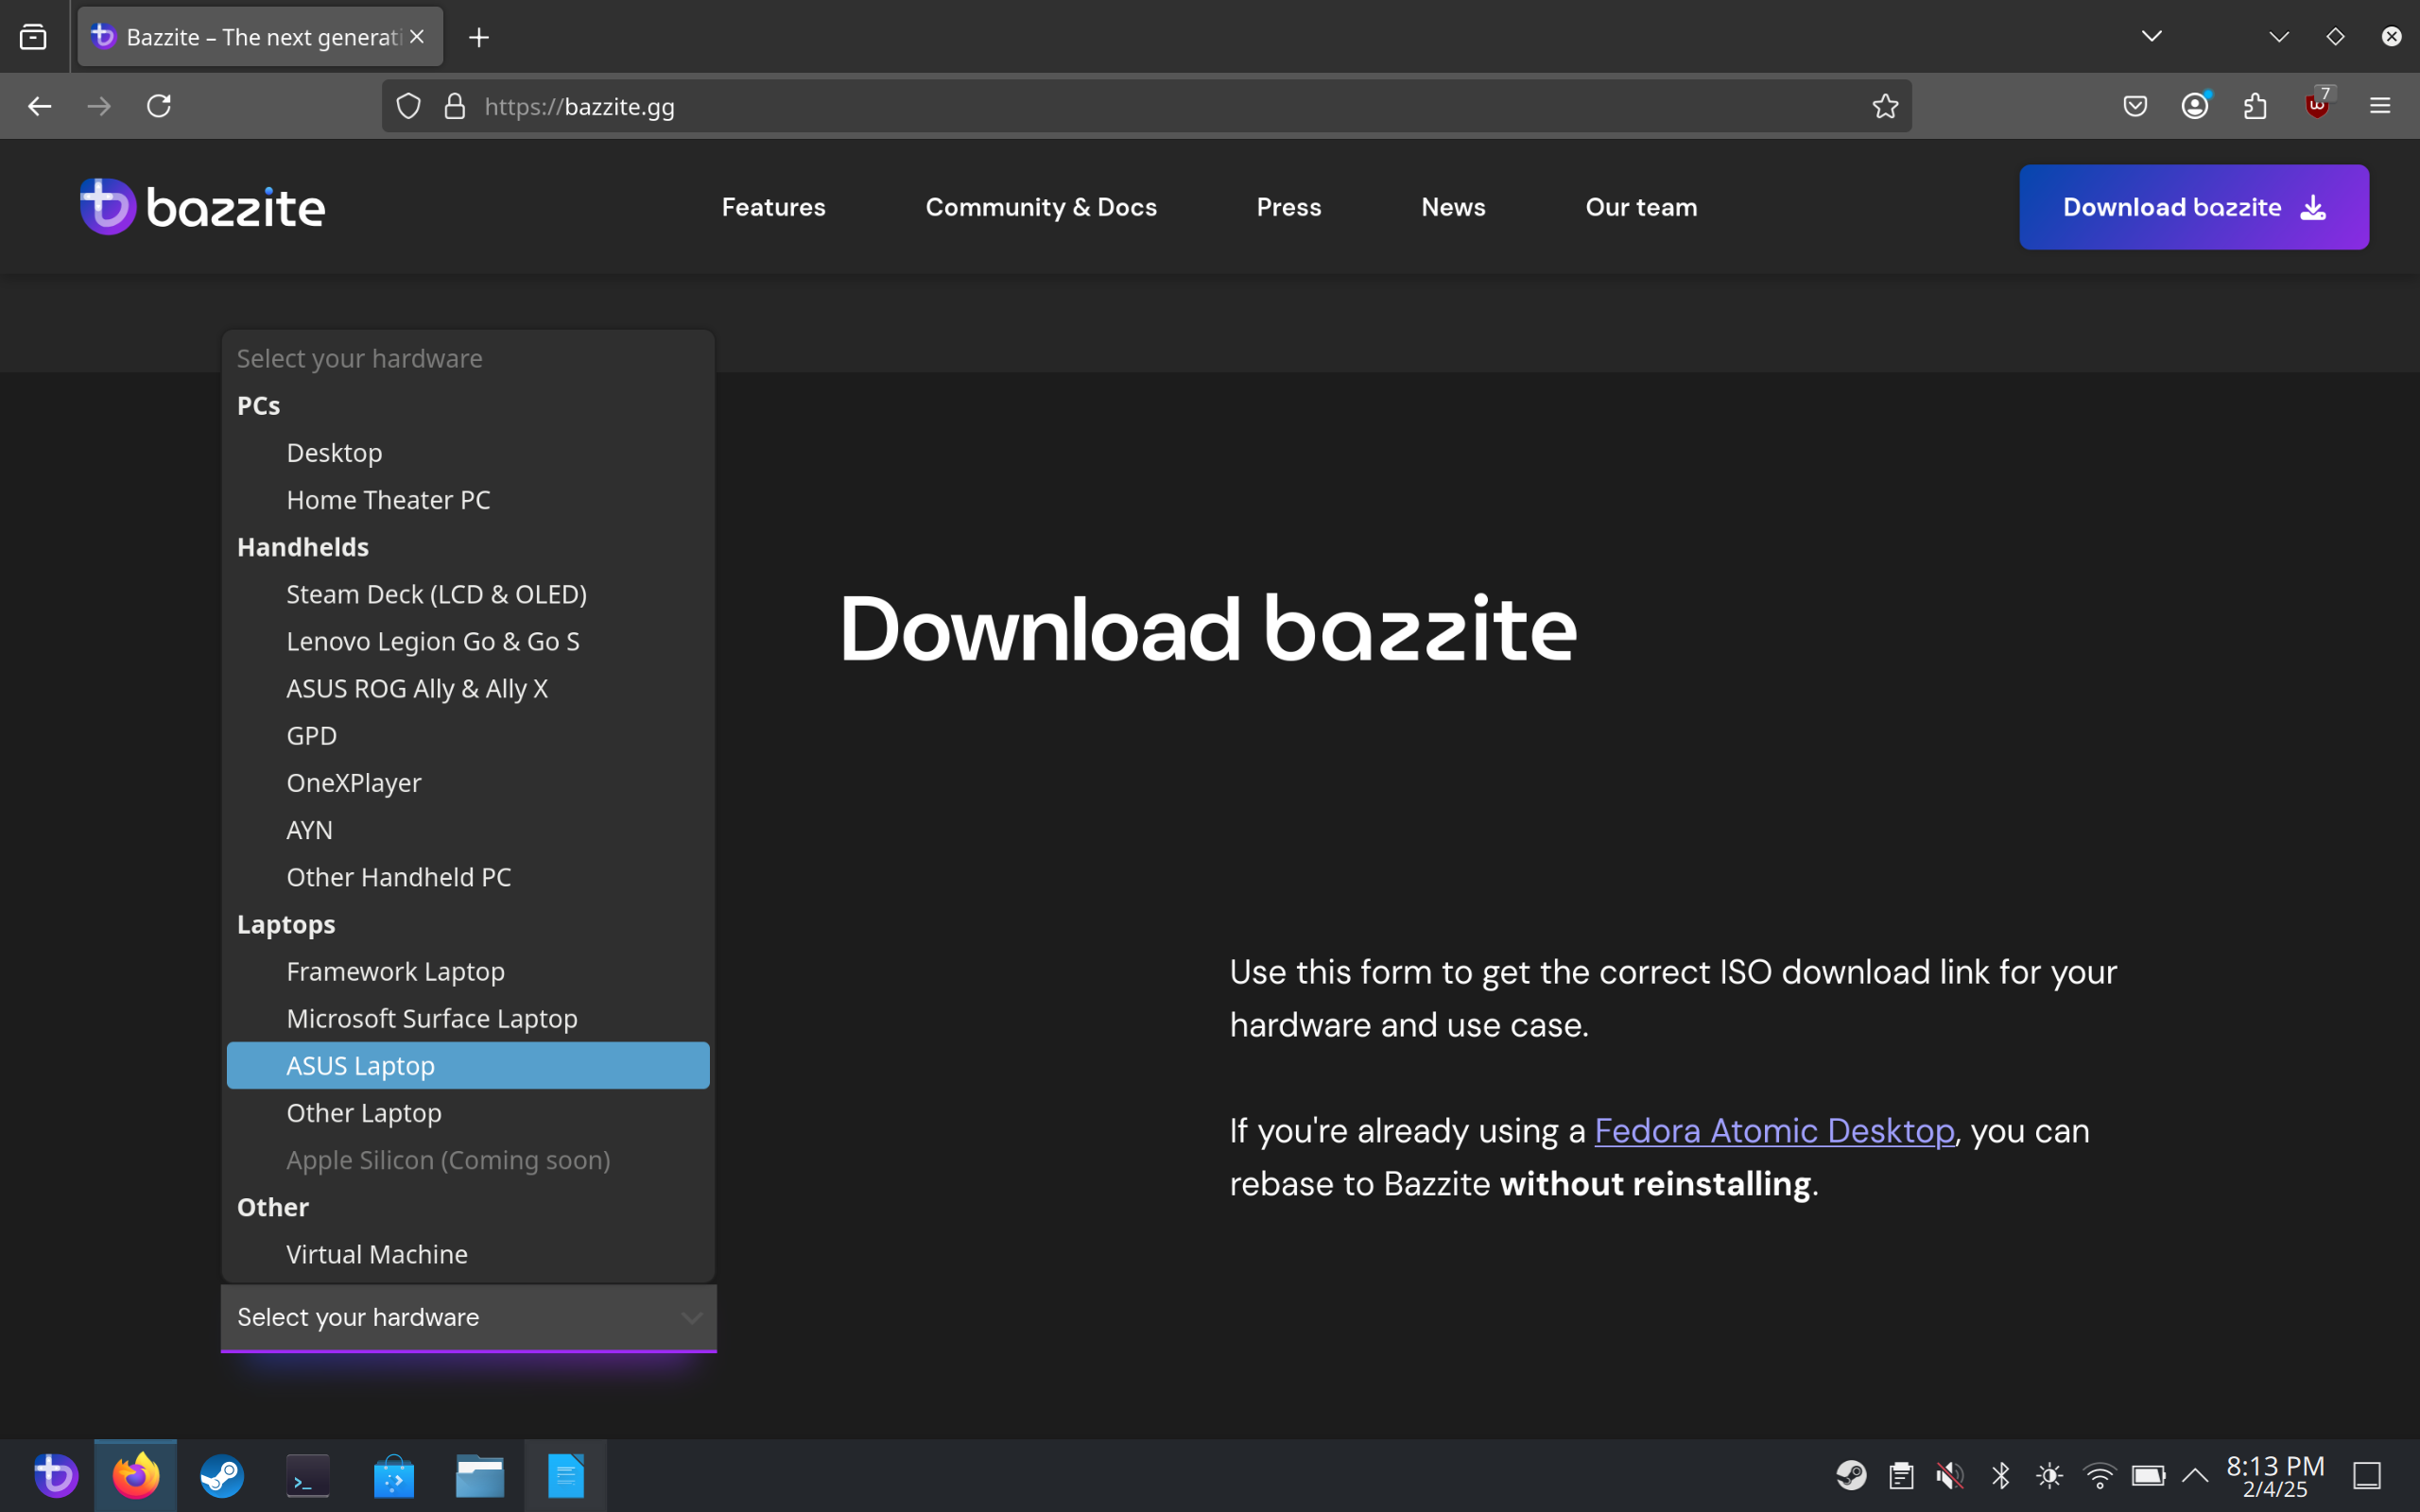This screenshot has height=1512, width=2420.
Task: Open the Features nav item
Action: [x=773, y=207]
